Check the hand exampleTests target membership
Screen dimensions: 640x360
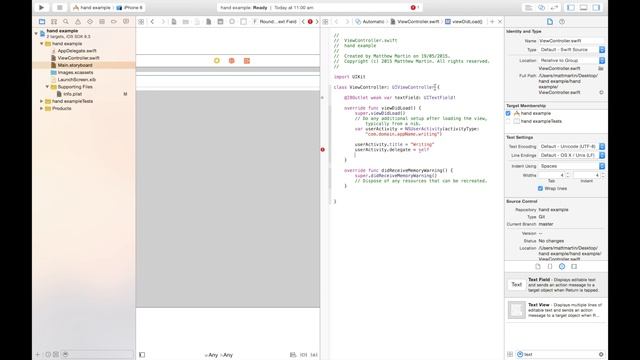click(x=508, y=121)
